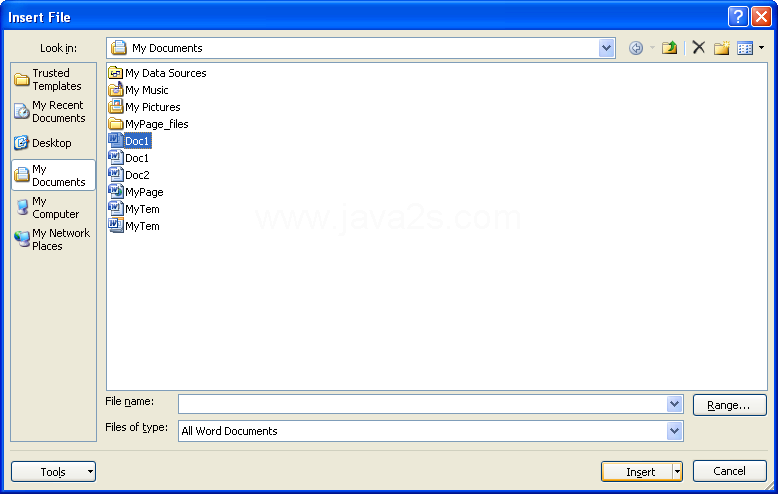Jump to Desktop in places bar

(53, 143)
